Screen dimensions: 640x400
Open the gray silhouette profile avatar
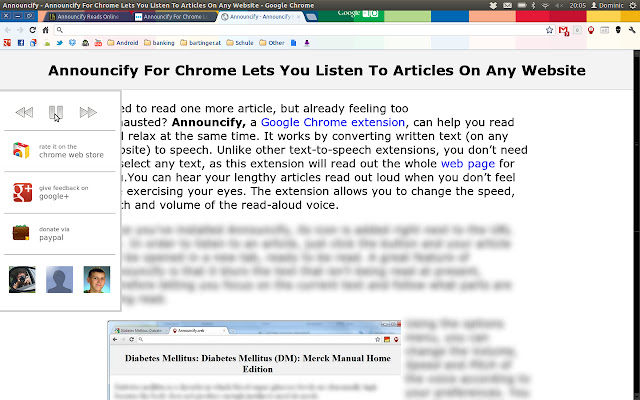click(59, 280)
